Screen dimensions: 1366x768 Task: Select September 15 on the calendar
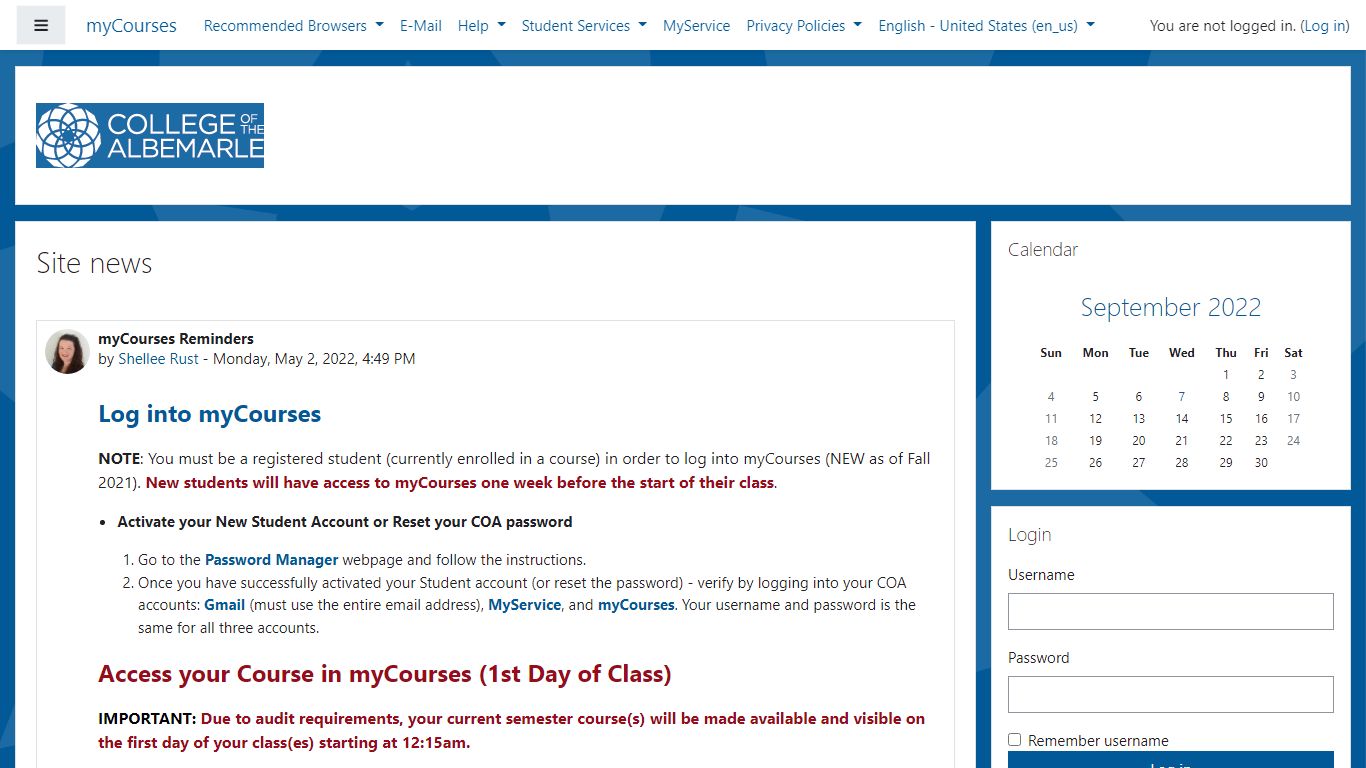coord(1226,418)
